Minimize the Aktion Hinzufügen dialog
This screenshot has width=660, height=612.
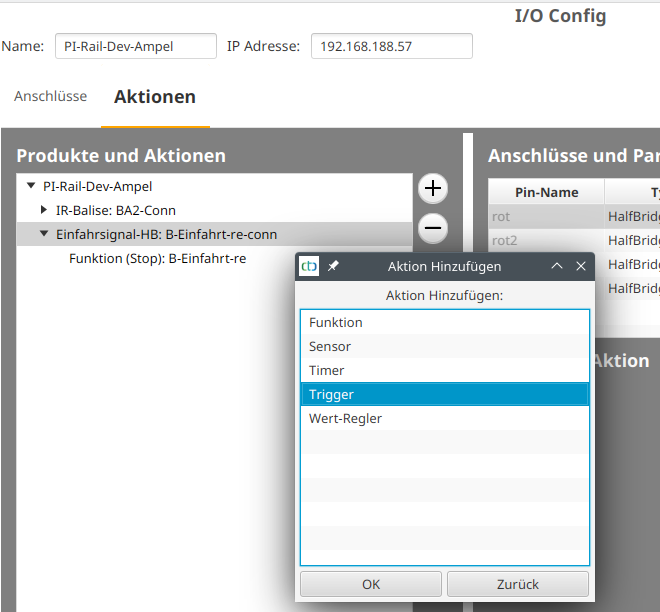point(557,267)
